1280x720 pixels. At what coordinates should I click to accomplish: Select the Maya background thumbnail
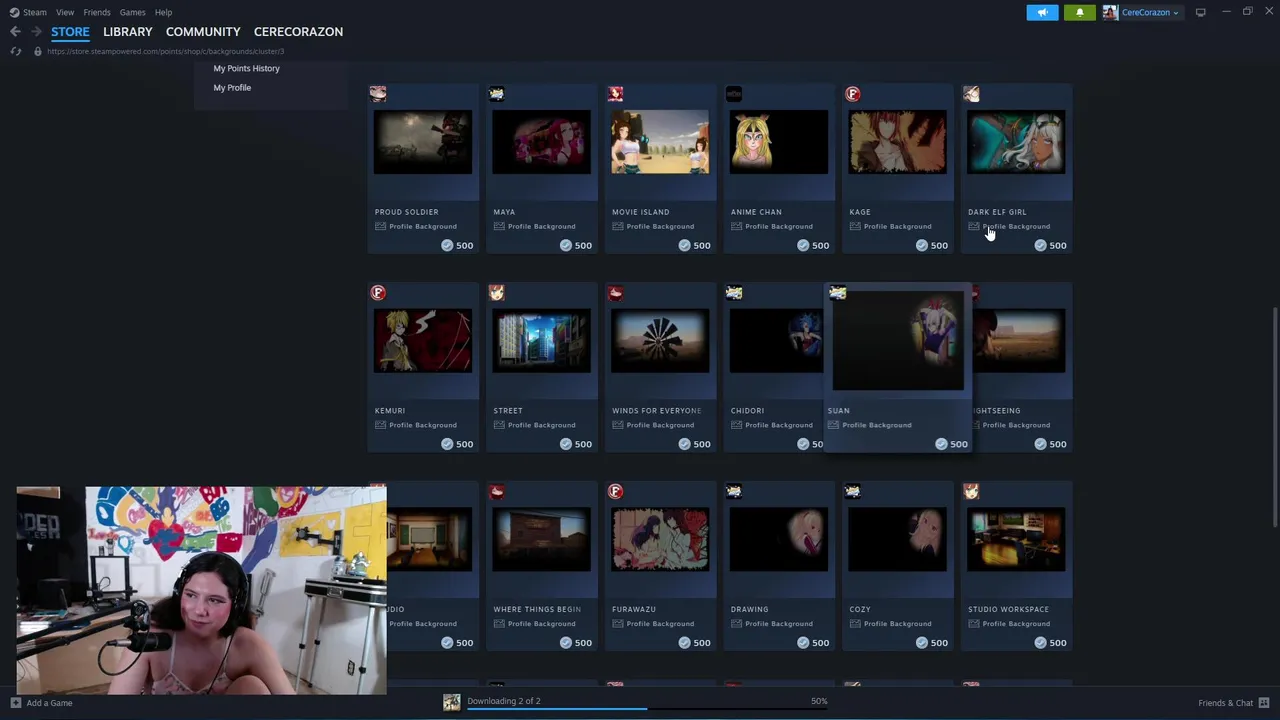pos(541,142)
